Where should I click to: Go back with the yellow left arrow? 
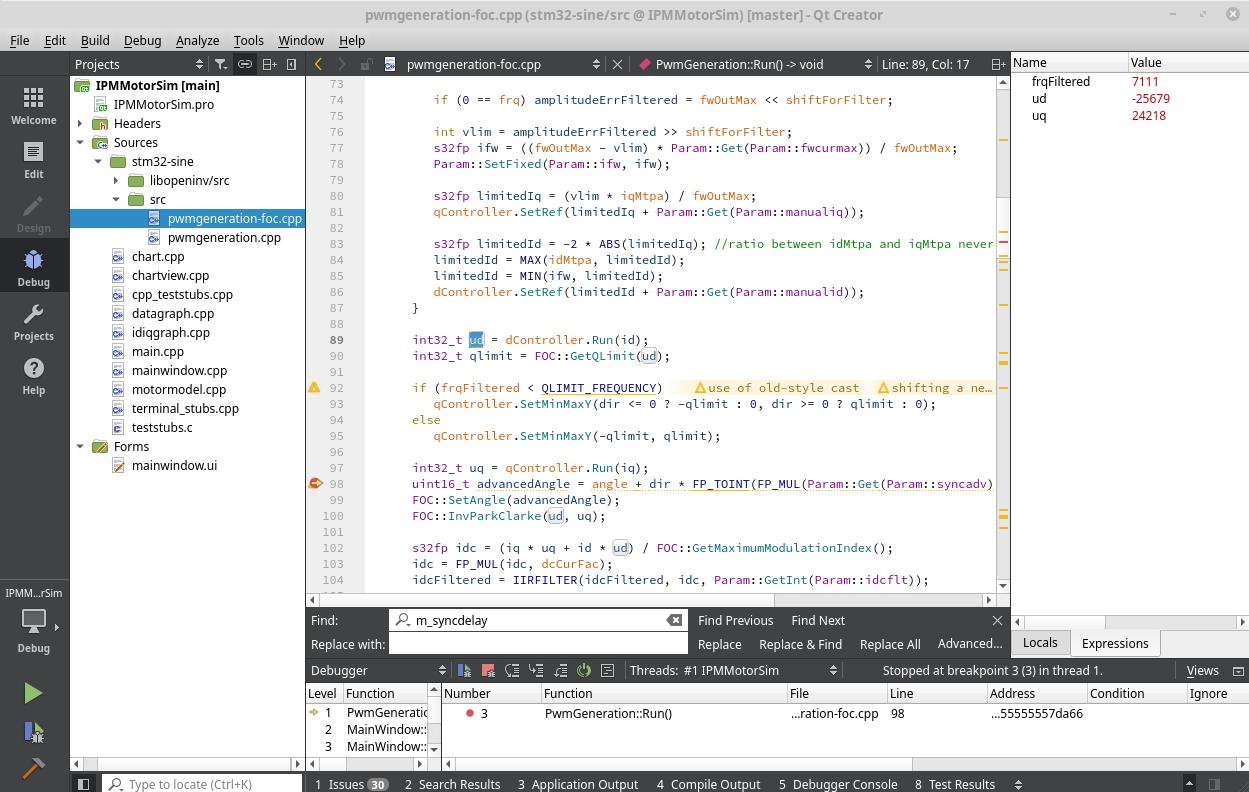tap(318, 64)
